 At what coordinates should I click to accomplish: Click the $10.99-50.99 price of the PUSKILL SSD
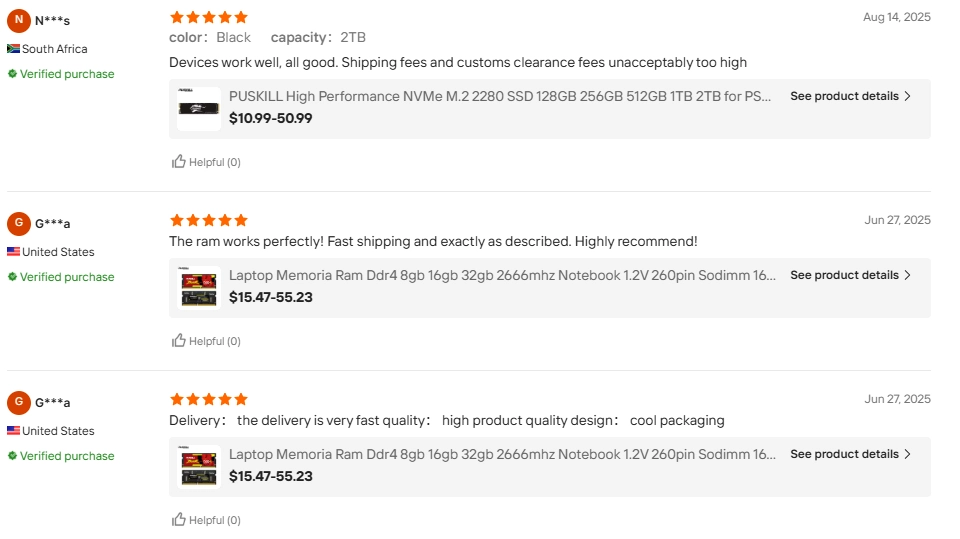click(x=270, y=118)
